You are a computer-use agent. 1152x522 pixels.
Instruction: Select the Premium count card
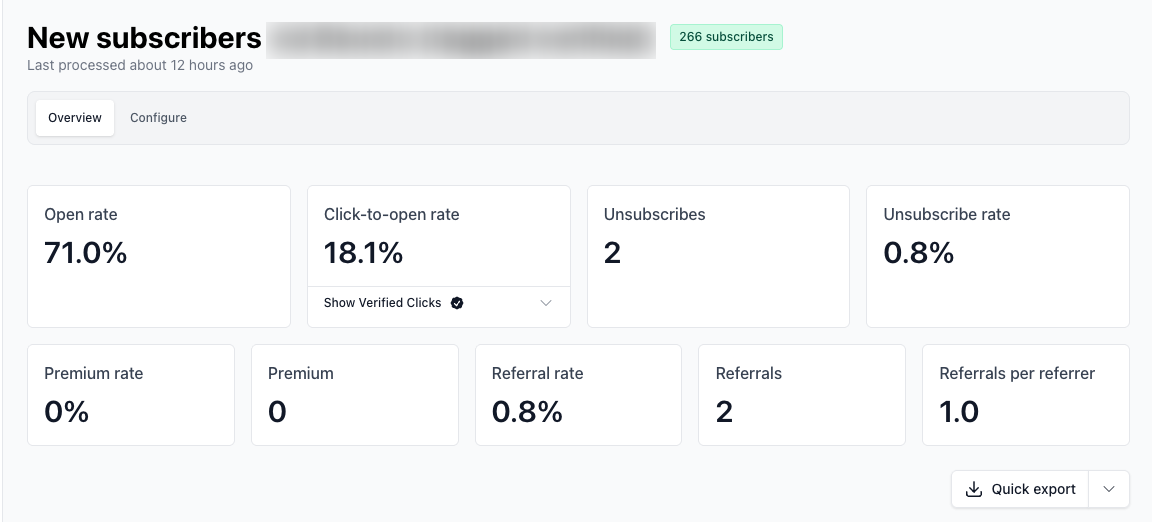pos(355,395)
